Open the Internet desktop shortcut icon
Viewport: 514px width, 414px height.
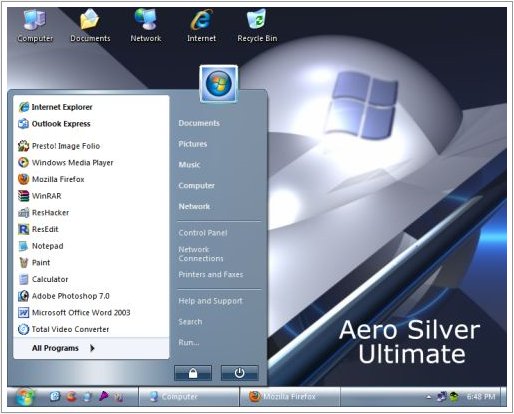point(201,26)
